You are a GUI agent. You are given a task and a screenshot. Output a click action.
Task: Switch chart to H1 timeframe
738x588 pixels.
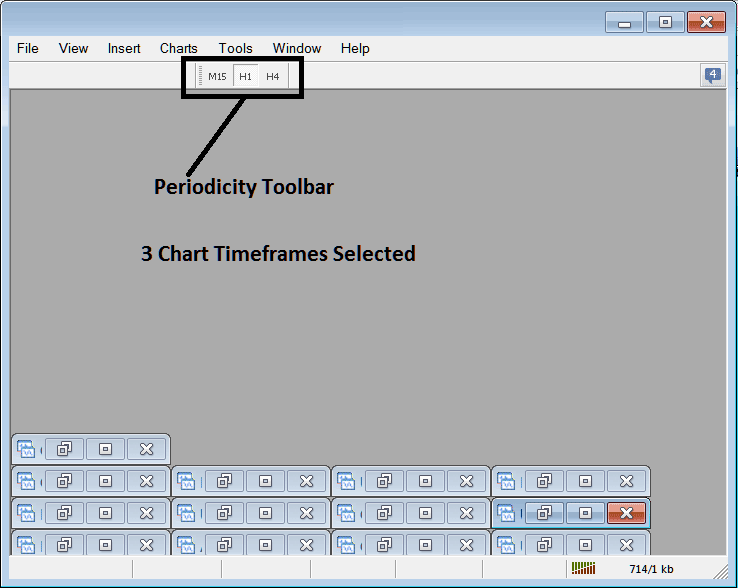[x=245, y=76]
